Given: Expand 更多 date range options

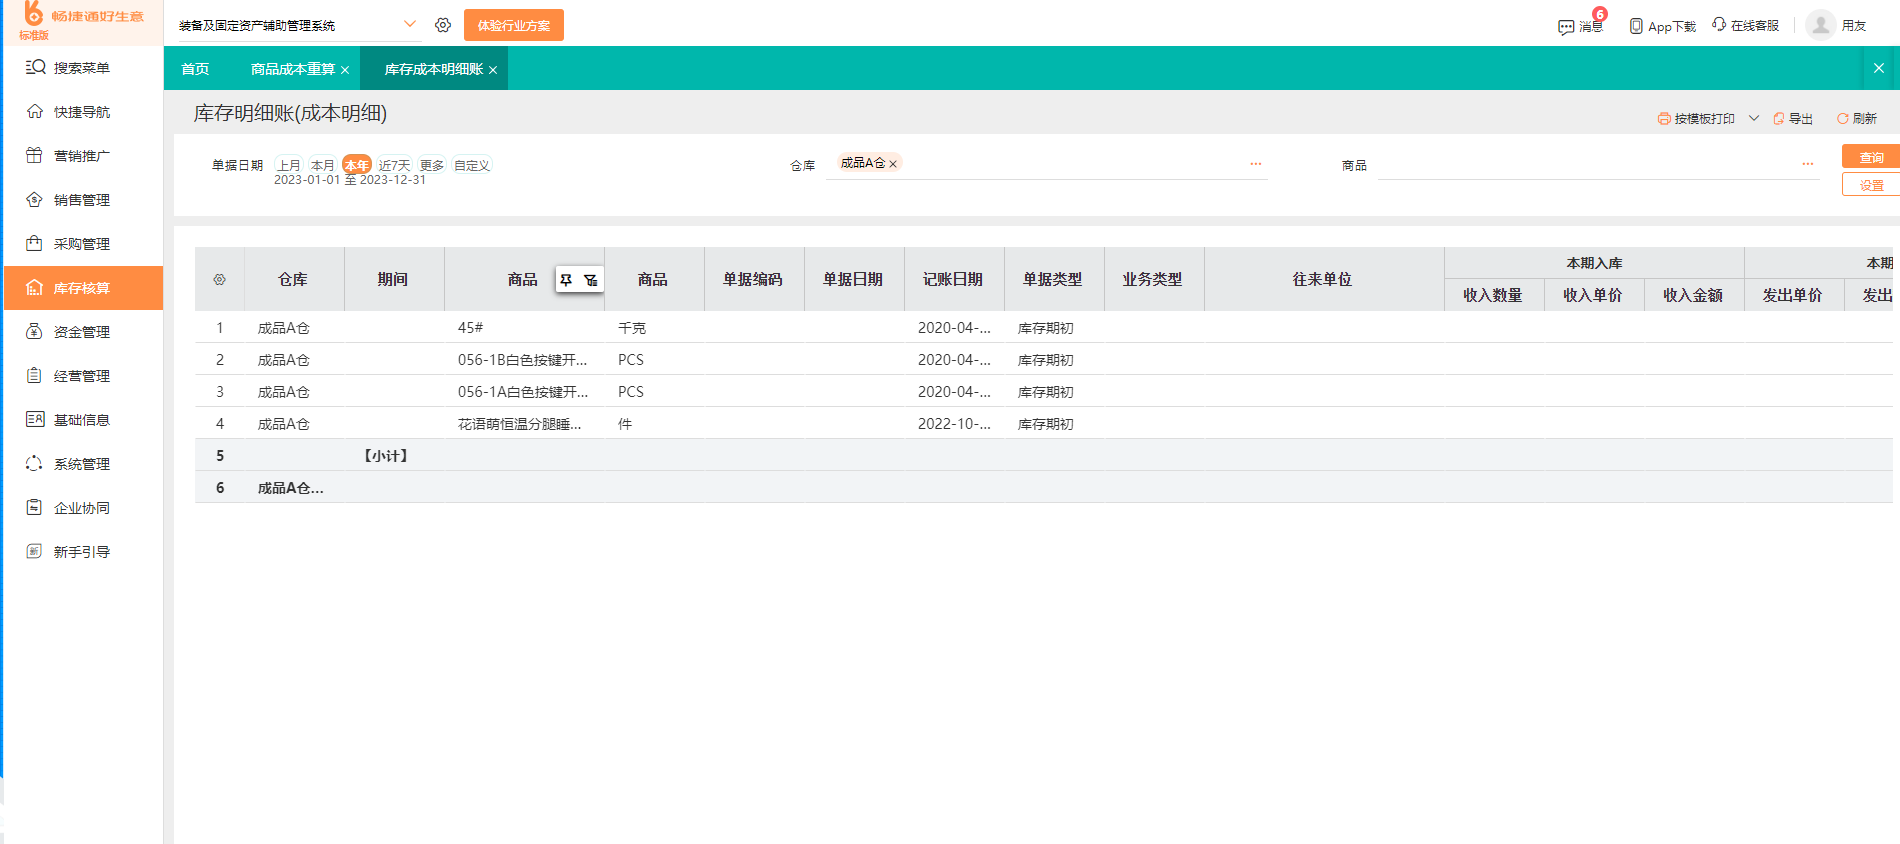Looking at the screenshot, I should (x=432, y=165).
